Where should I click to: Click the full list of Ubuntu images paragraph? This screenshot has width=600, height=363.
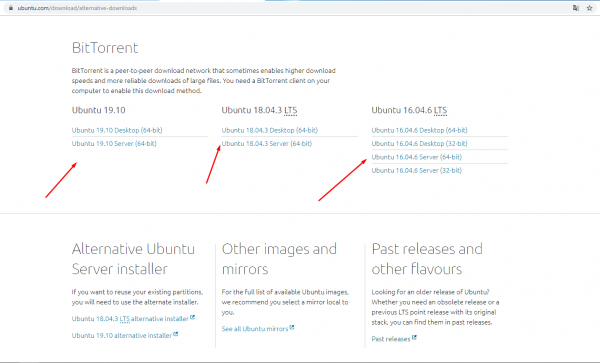click(x=285, y=302)
